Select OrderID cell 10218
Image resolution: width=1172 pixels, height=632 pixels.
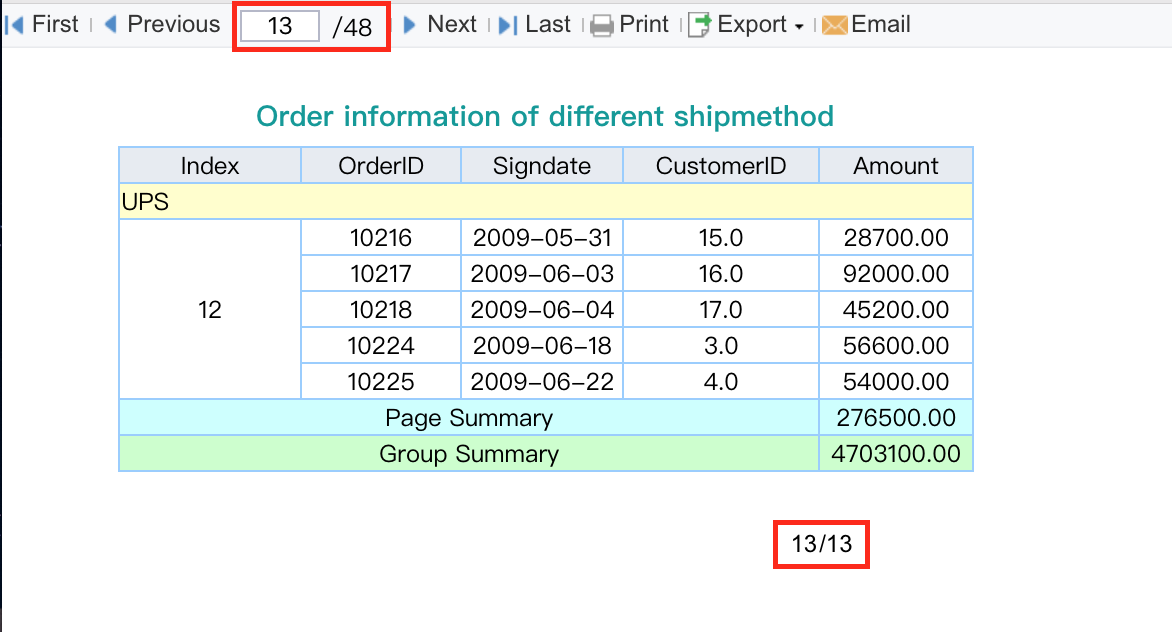pos(381,309)
